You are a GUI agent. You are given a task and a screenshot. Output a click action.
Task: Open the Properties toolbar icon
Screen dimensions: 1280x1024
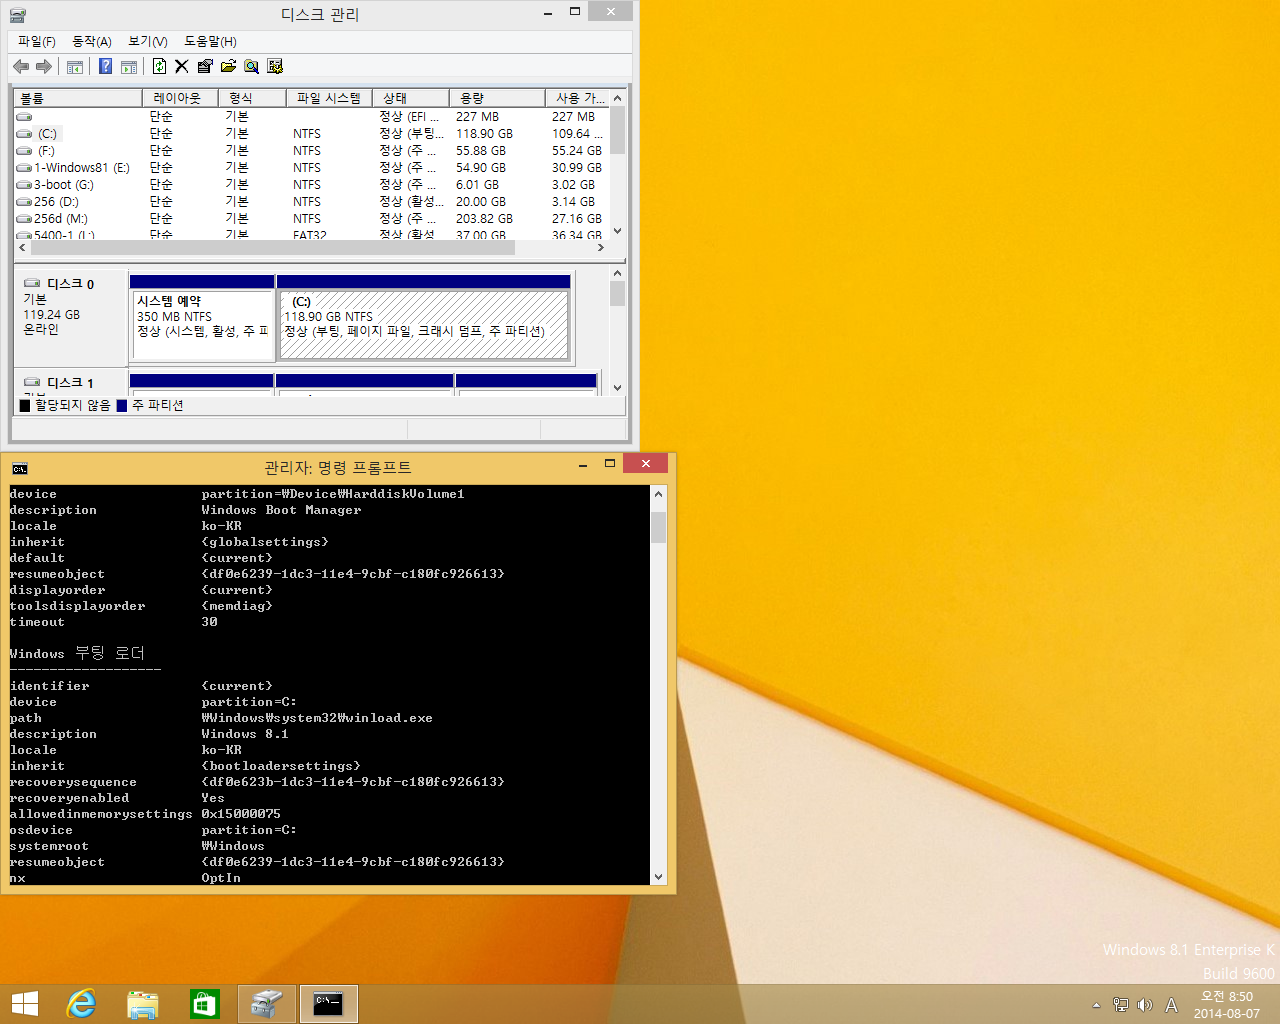coord(205,66)
